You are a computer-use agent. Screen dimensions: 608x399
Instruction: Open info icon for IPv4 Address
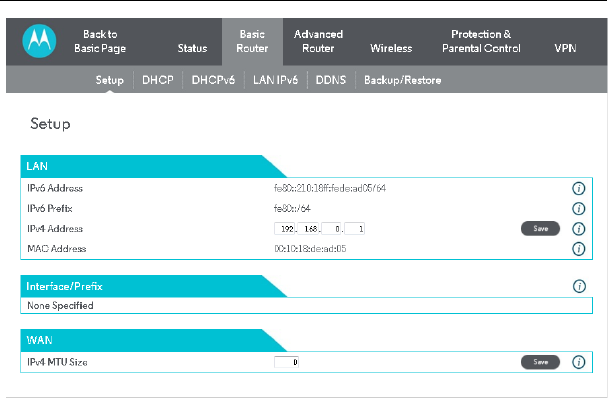pos(579,229)
